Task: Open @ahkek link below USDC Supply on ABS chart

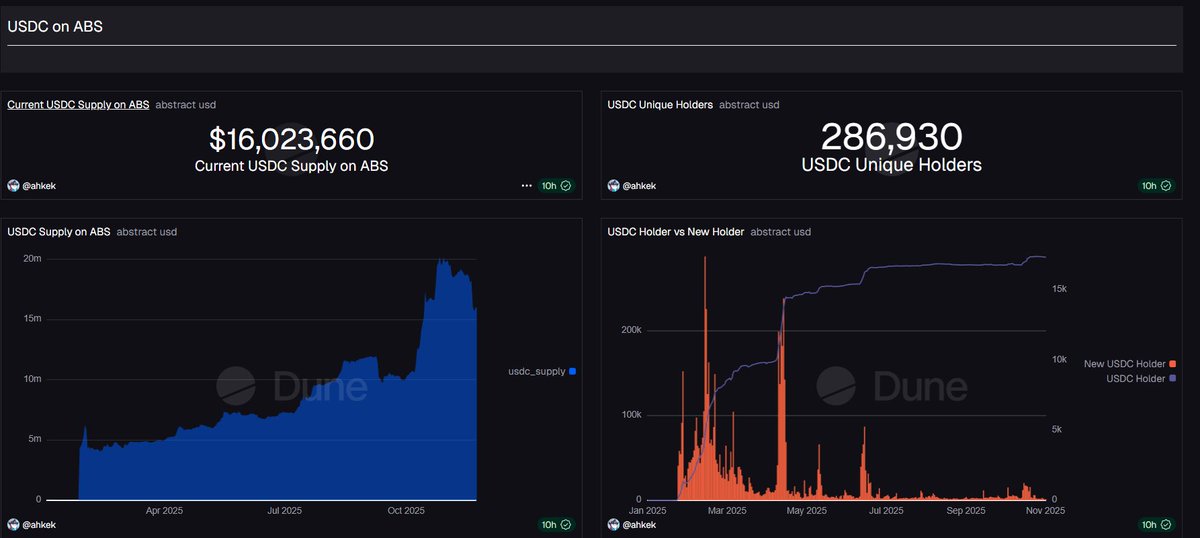Action: click(39, 524)
